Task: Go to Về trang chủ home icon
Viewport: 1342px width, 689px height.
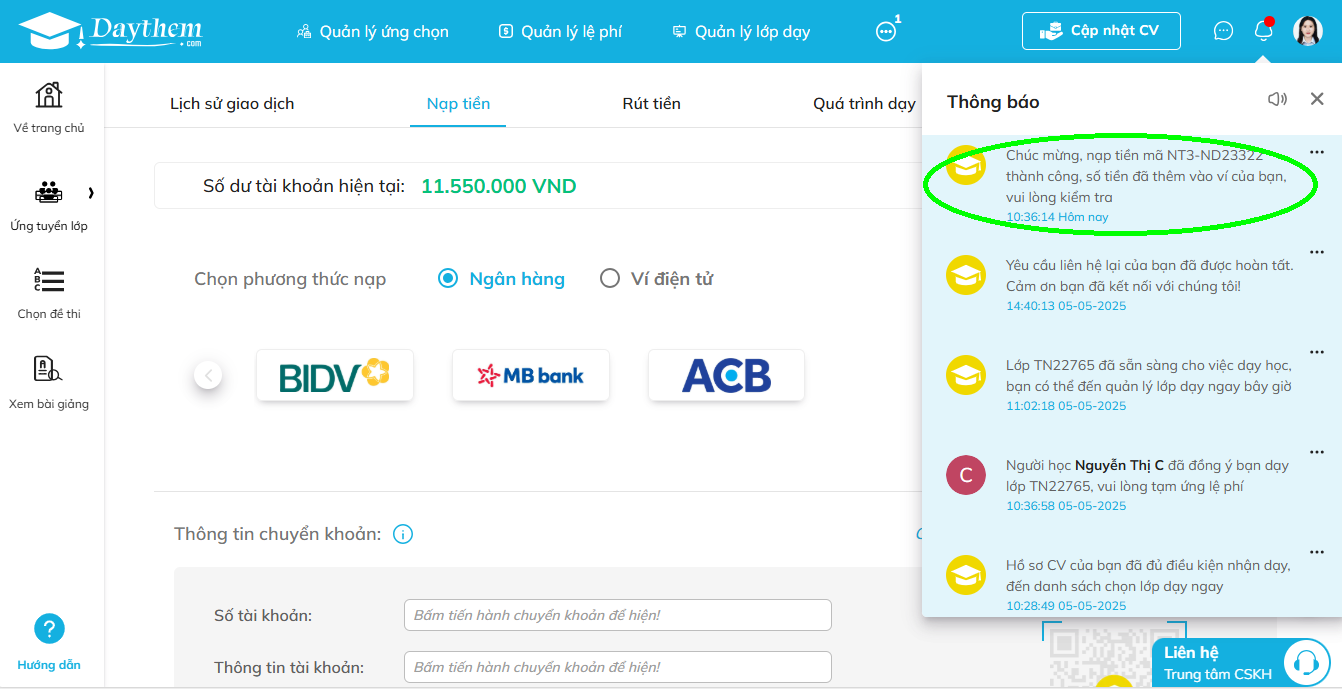Action: [x=48, y=108]
